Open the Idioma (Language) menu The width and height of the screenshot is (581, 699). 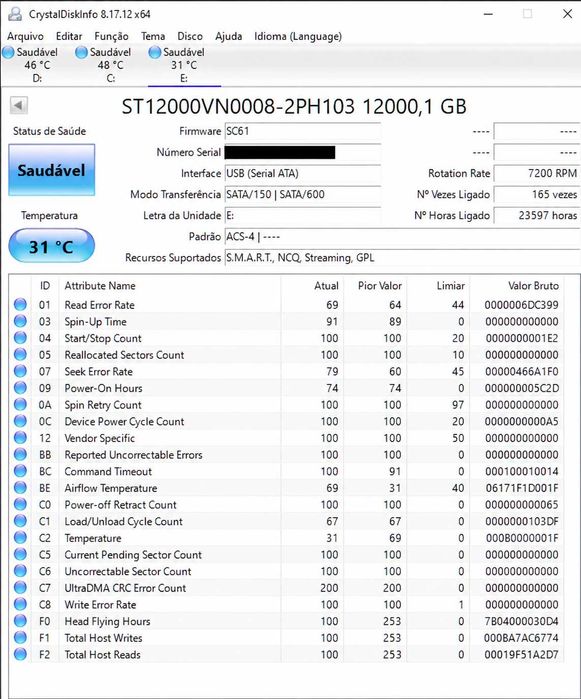(x=298, y=36)
